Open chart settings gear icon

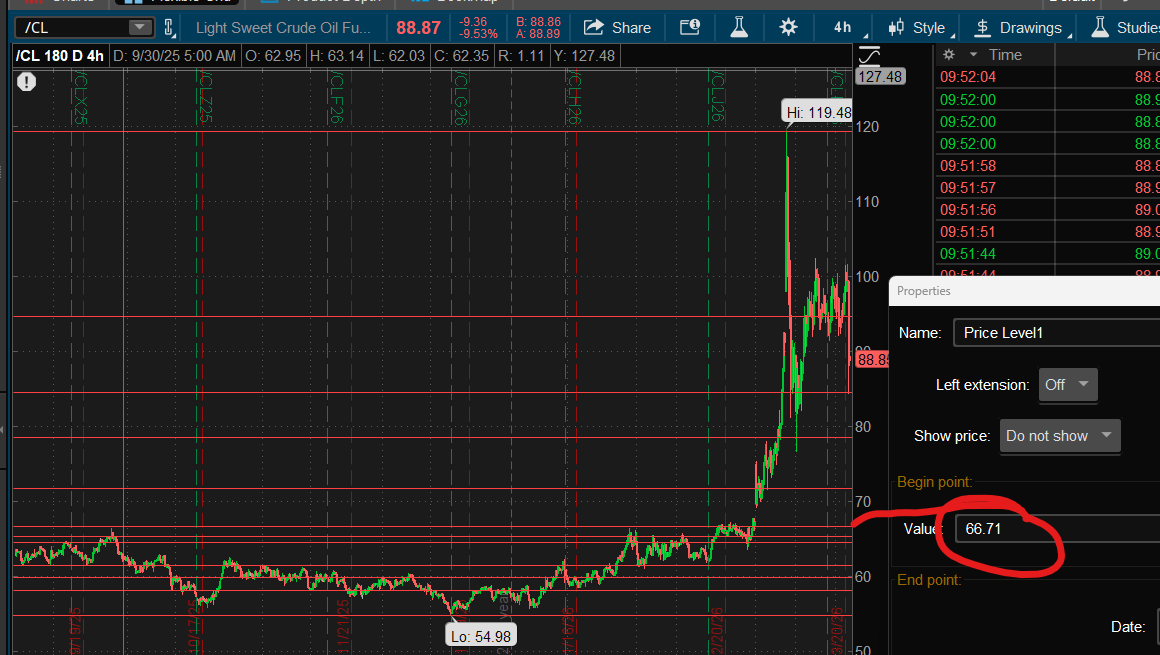(x=789, y=27)
